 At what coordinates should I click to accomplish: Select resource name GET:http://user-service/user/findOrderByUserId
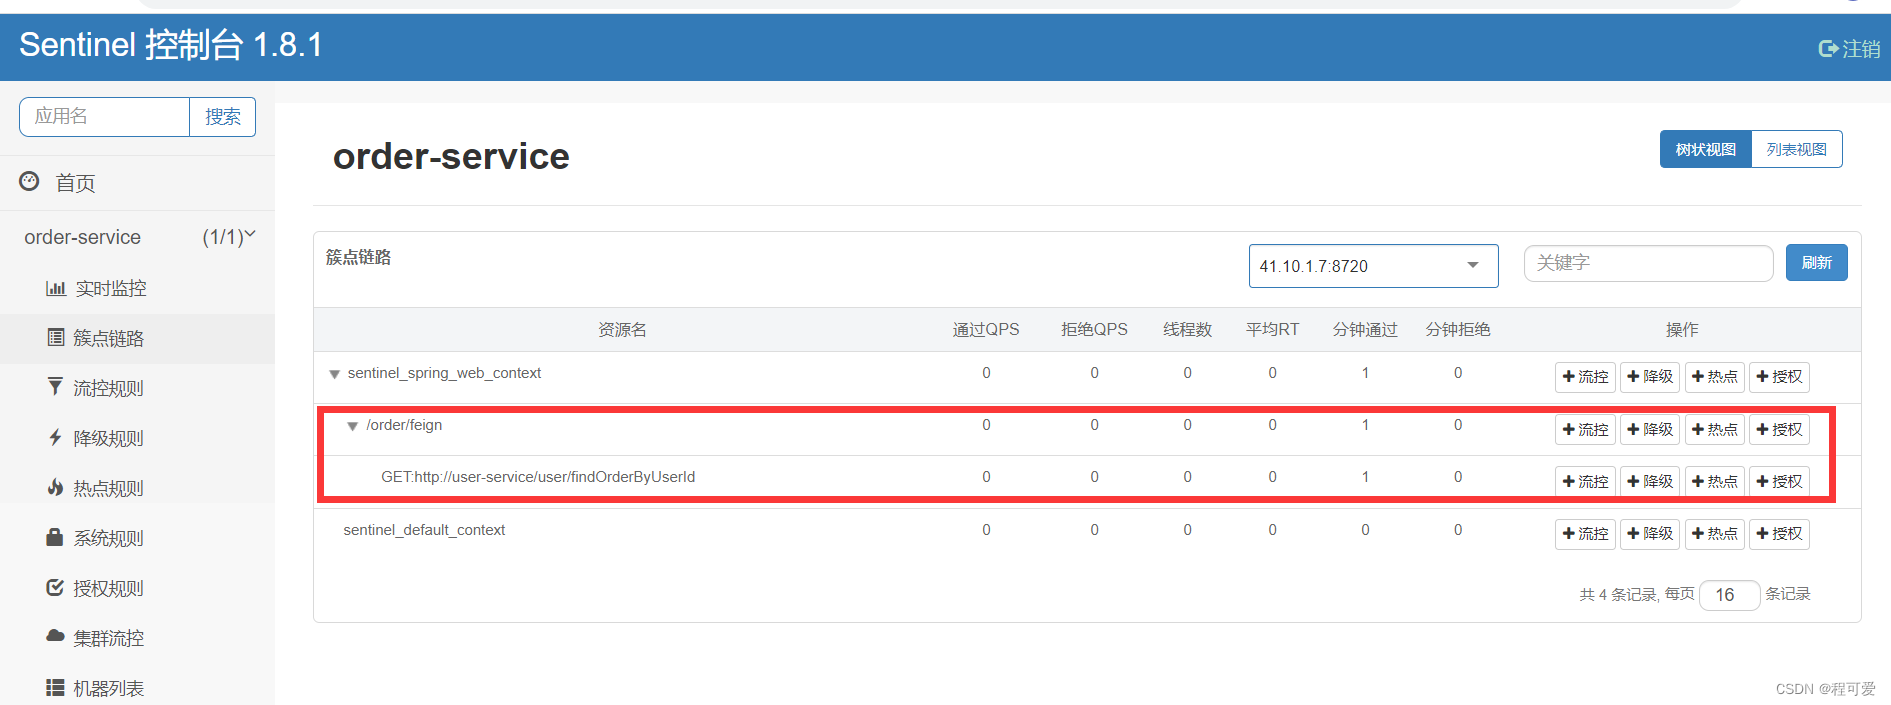click(538, 477)
